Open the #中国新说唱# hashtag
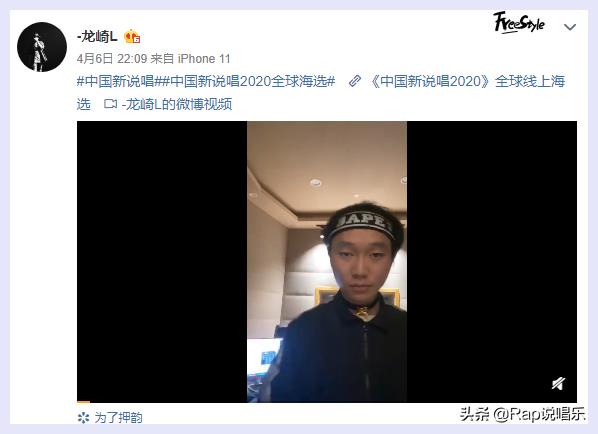 [x=115, y=81]
